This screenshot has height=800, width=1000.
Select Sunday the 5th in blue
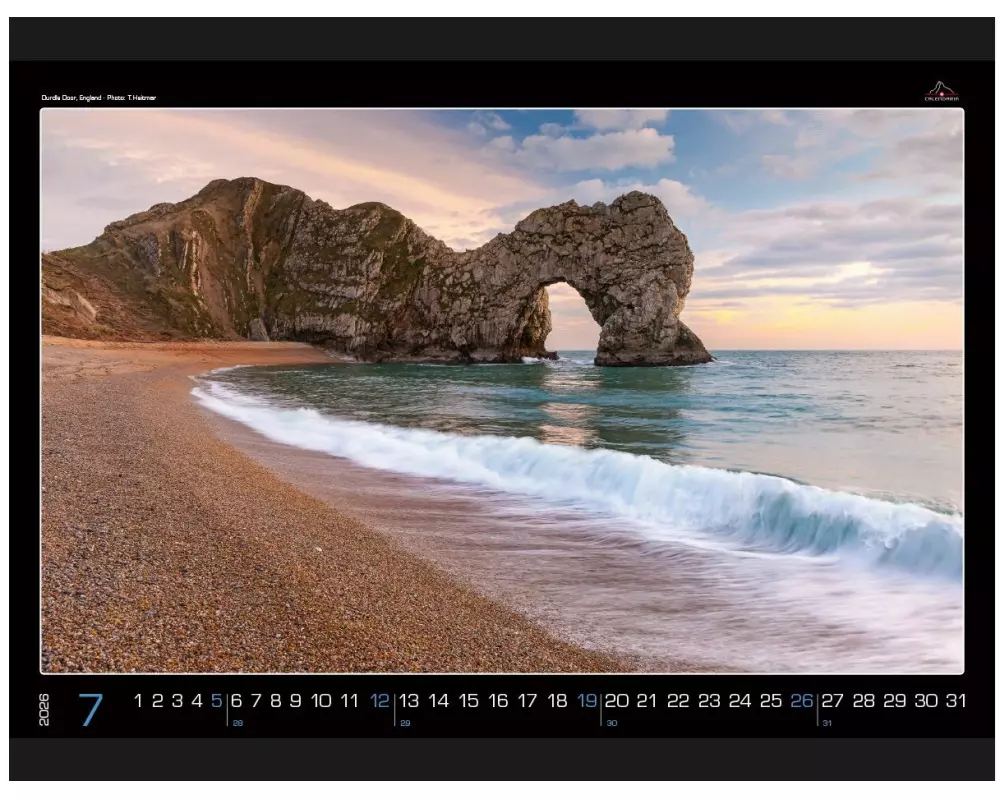point(216,701)
